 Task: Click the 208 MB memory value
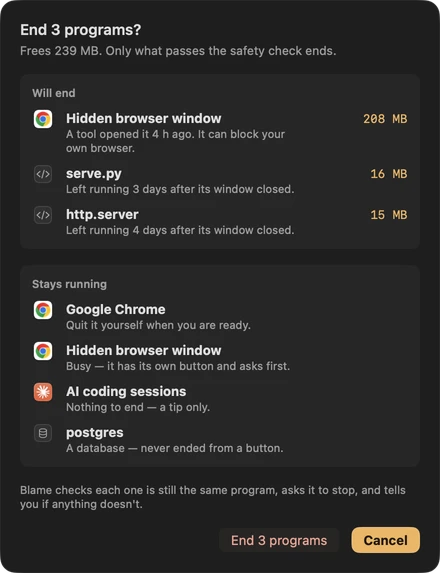385,119
